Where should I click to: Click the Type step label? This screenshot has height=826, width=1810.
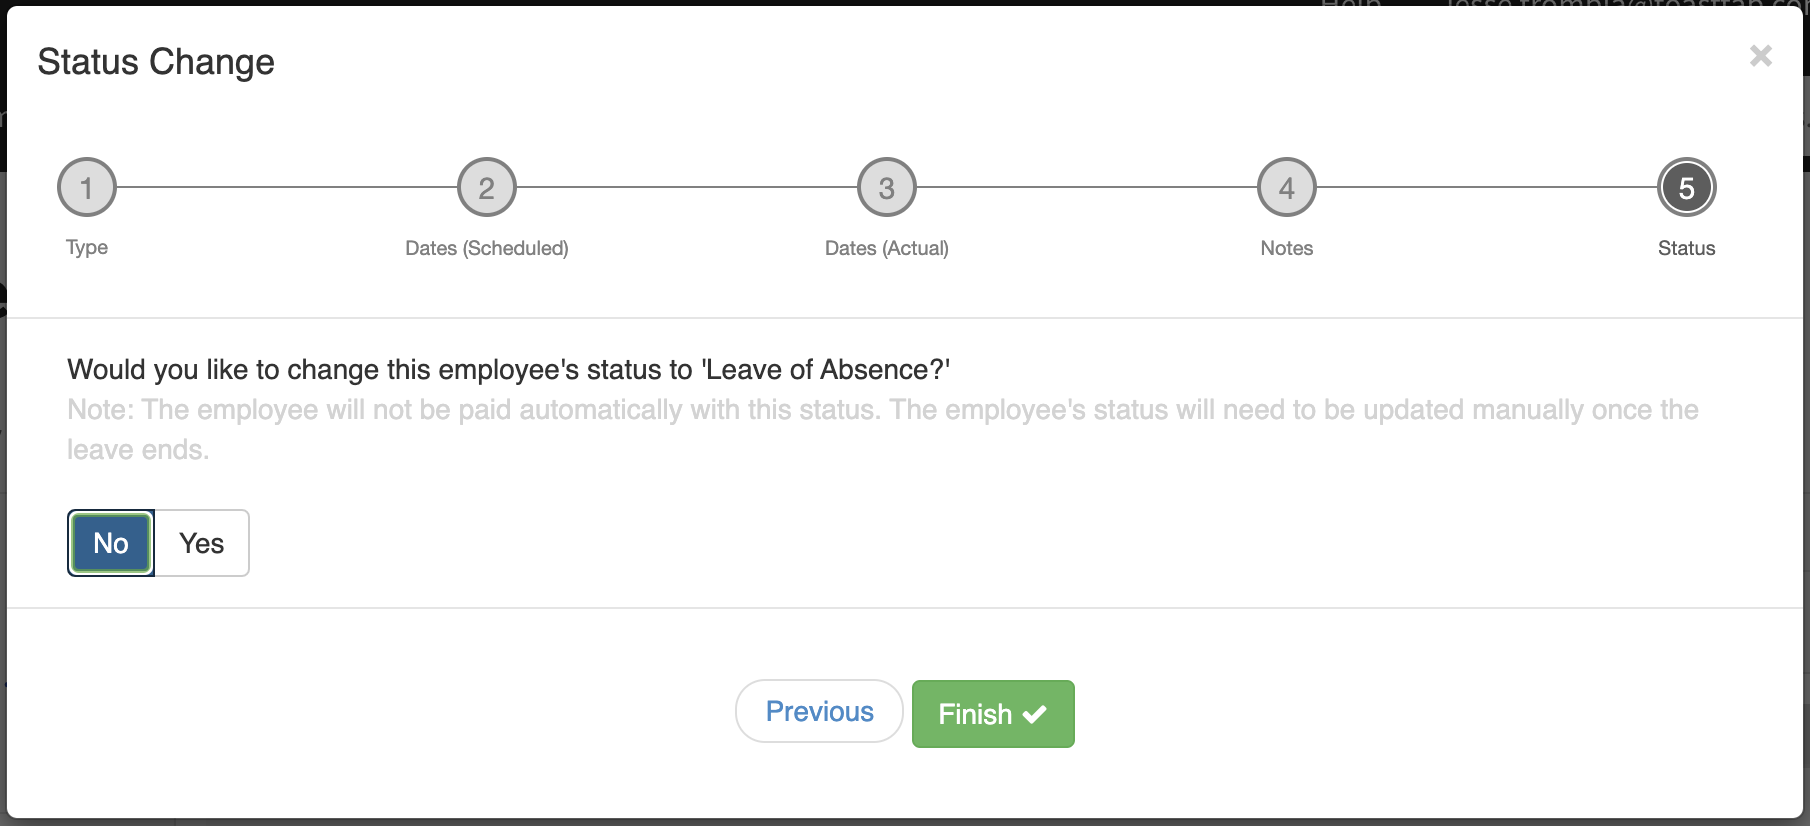tap(87, 247)
